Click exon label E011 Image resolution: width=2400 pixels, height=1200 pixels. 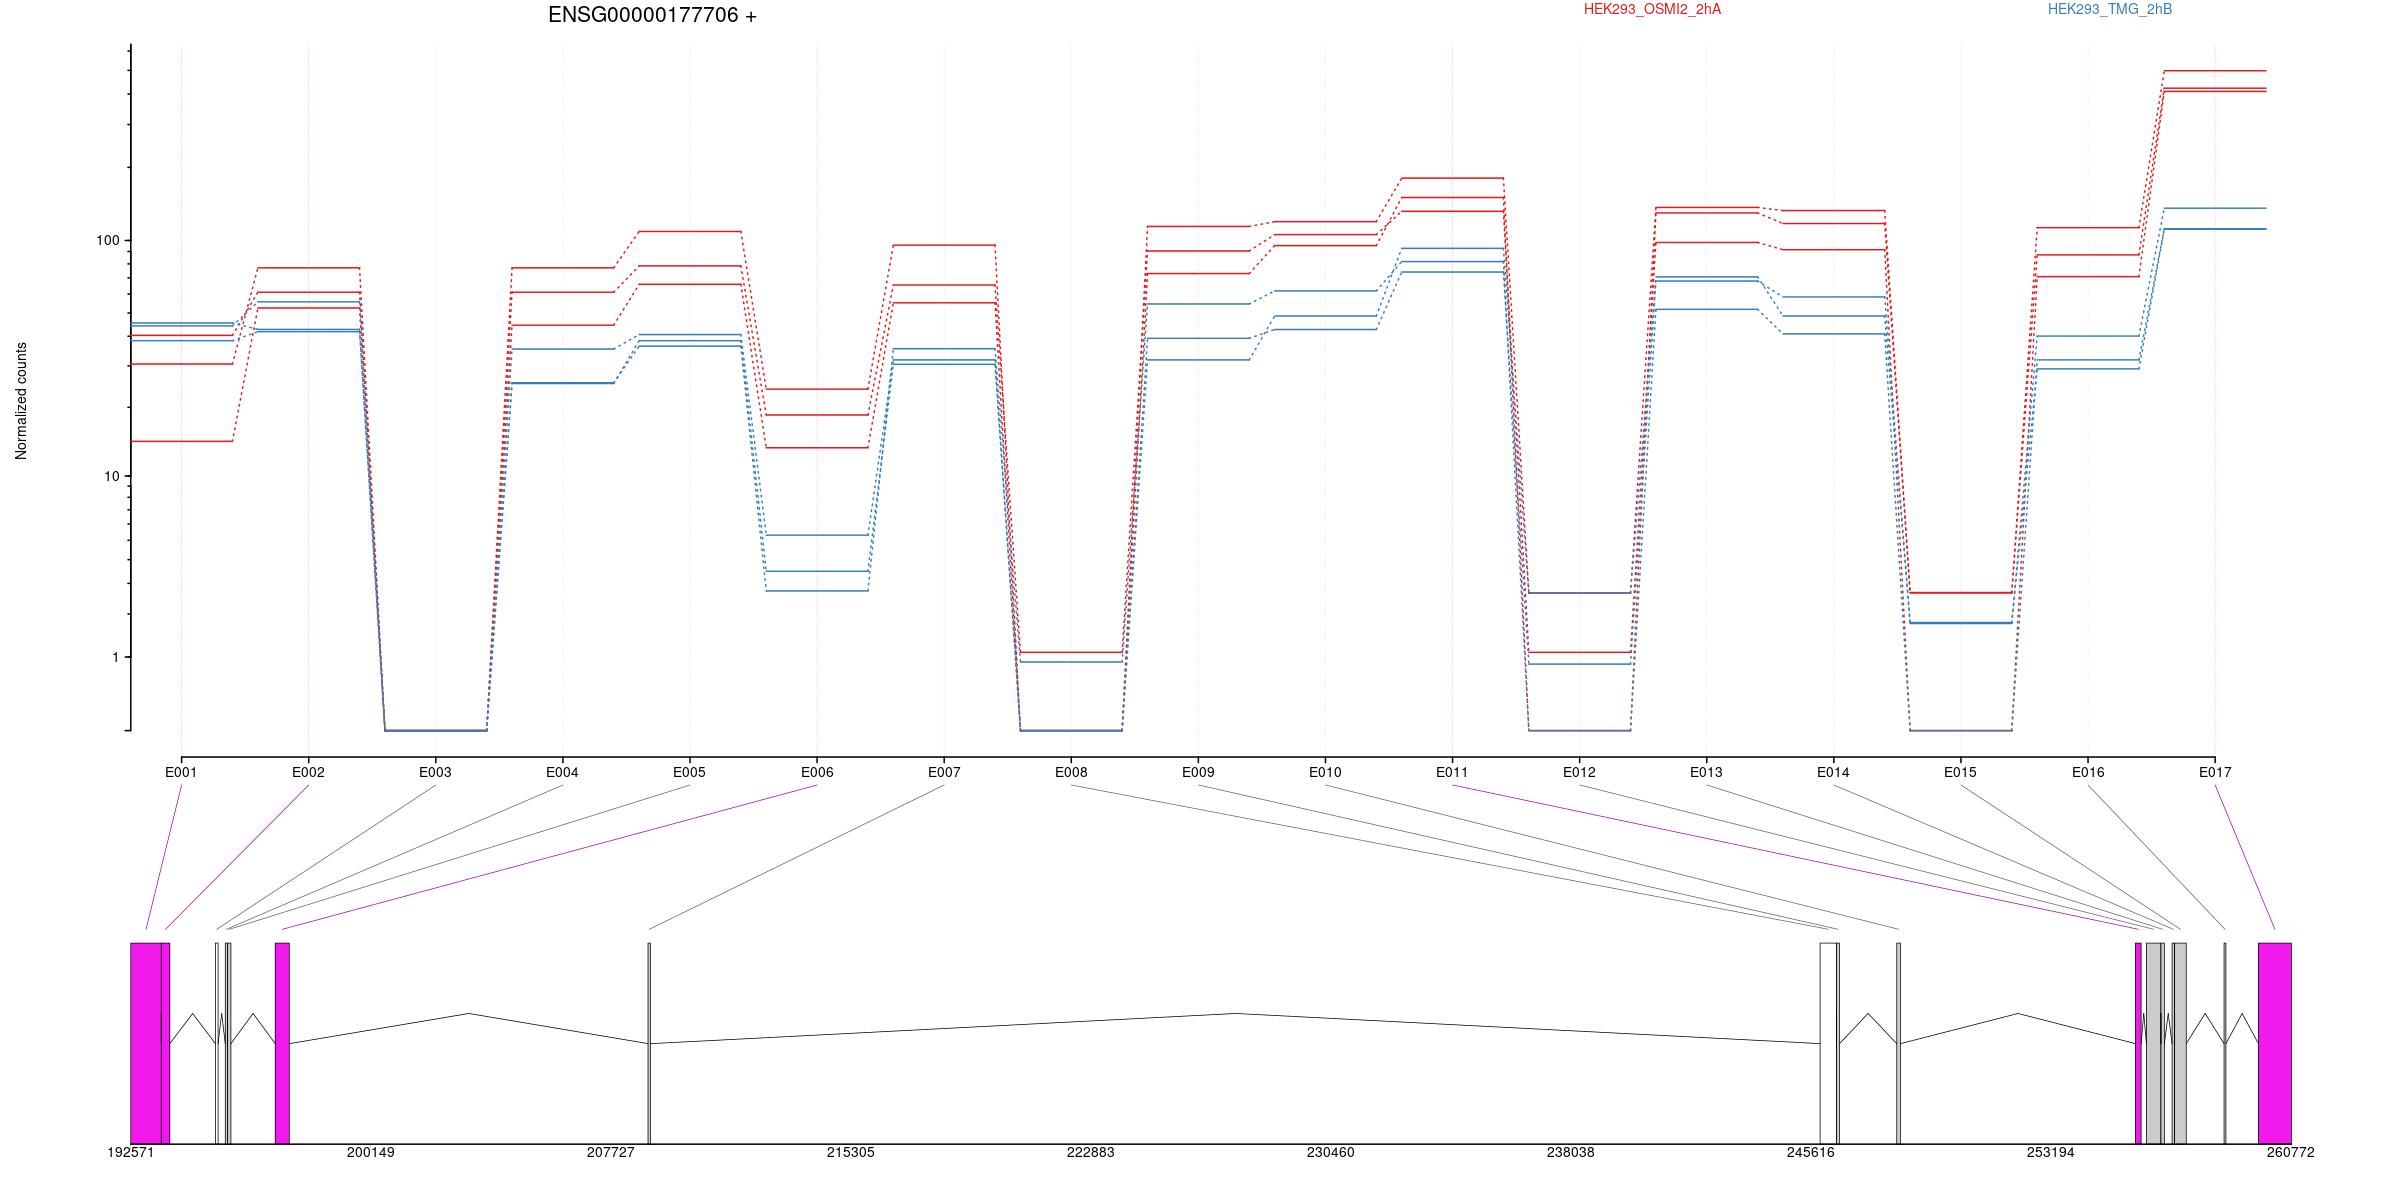coord(1452,772)
